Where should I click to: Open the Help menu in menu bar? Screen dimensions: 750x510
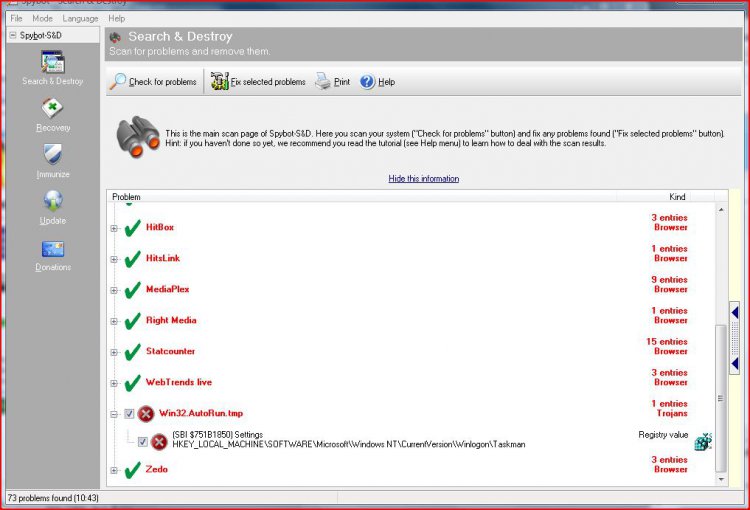[116, 18]
